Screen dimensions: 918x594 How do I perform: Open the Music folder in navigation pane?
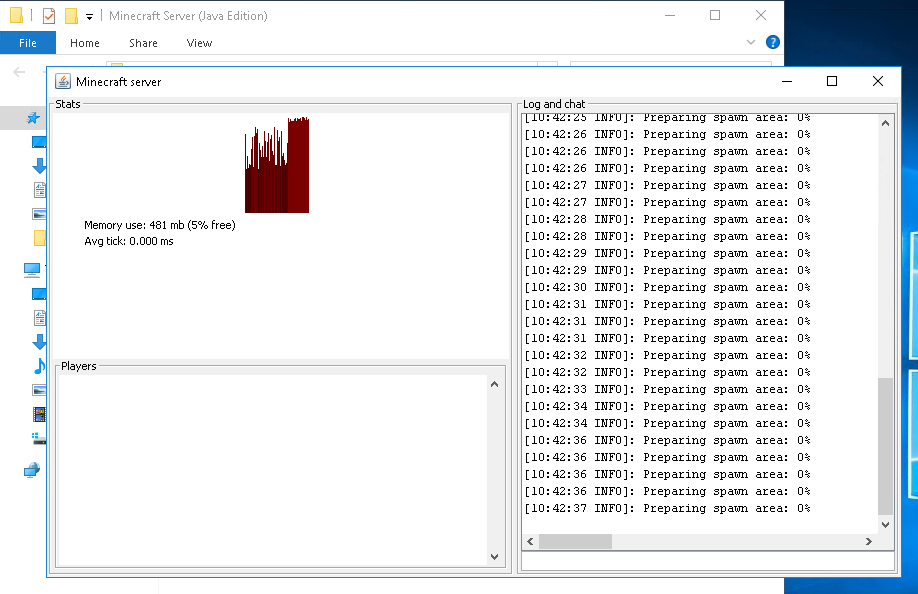39,365
